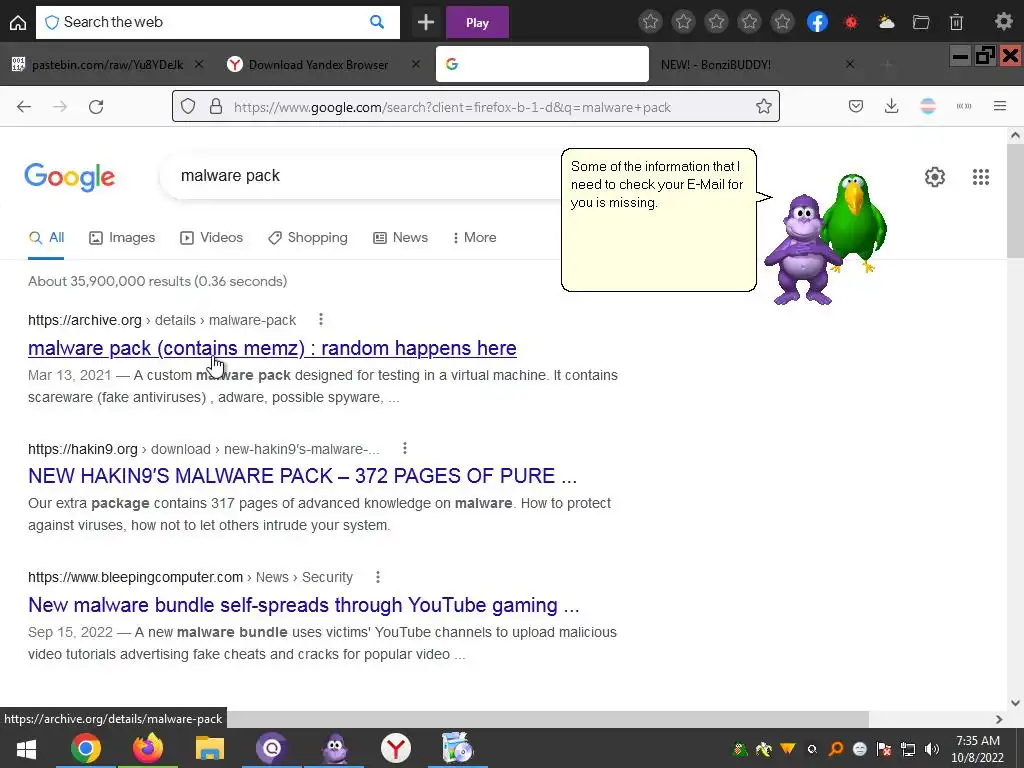
Task: Click the purple taskbar icon beside File Explorer
Action: pos(272,748)
